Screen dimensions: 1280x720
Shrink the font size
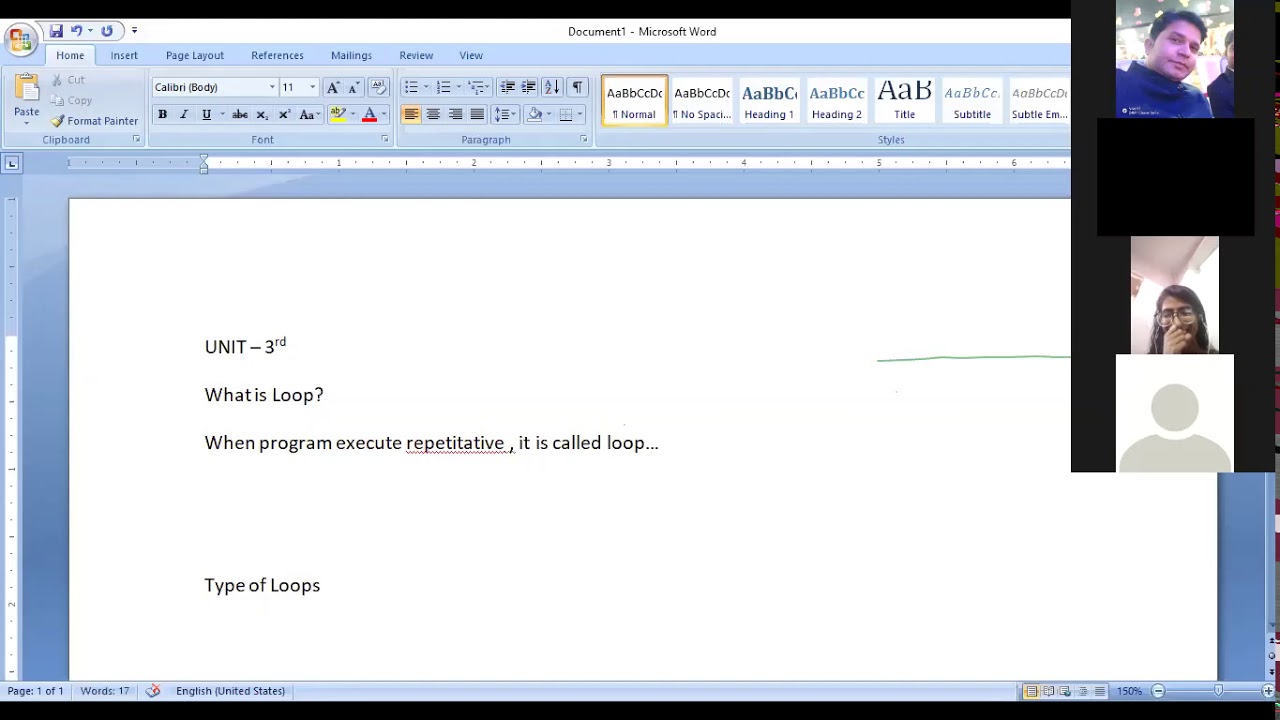click(353, 87)
